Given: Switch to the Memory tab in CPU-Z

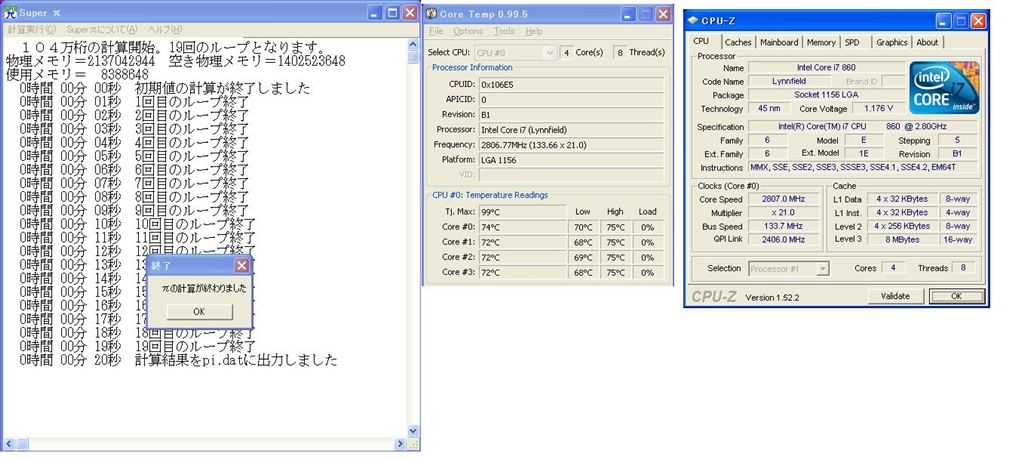Looking at the screenshot, I should click(x=821, y=42).
